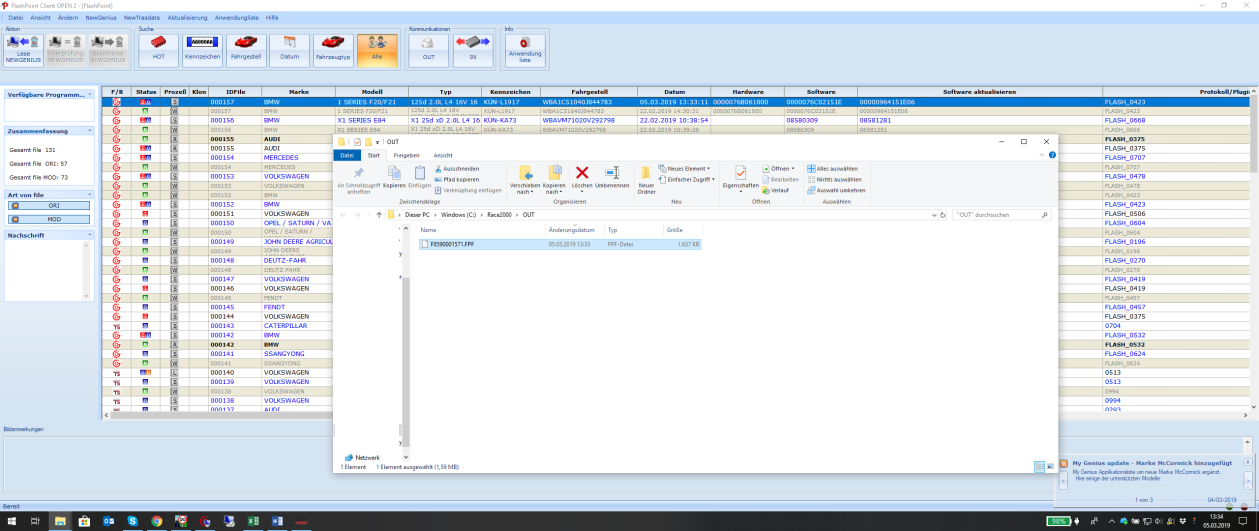
Task: Toggle ORI file type filter
Action: tap(49, 206)
